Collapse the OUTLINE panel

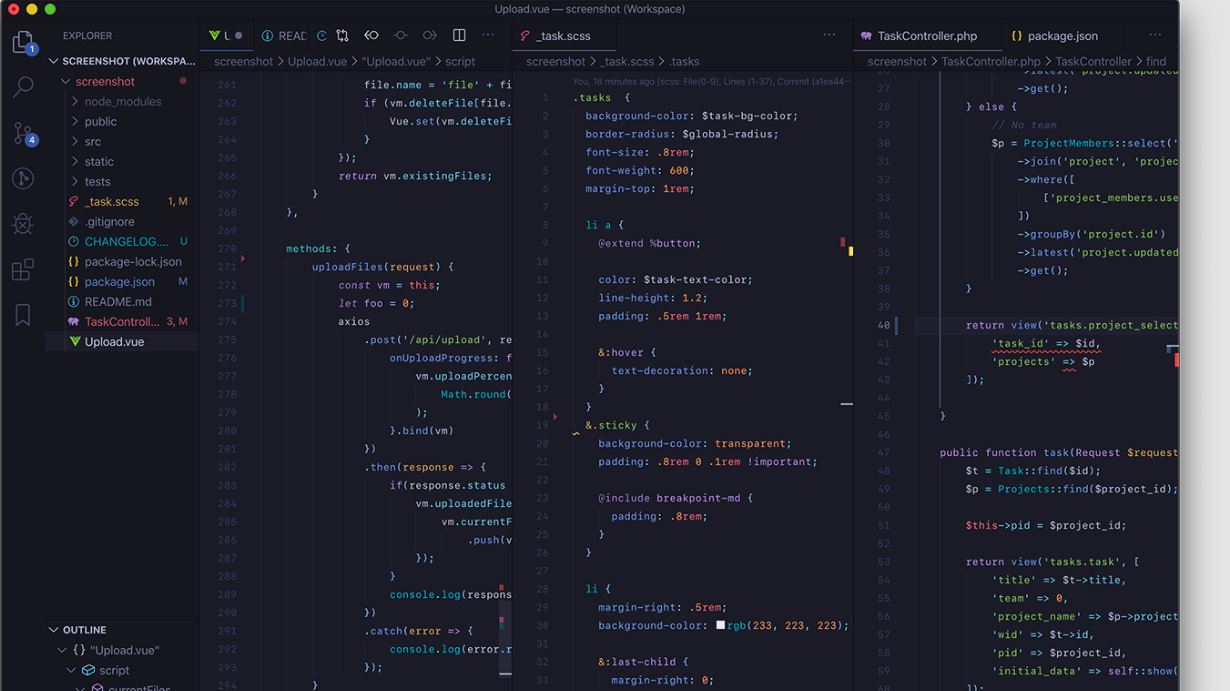(x=53, y=630)
